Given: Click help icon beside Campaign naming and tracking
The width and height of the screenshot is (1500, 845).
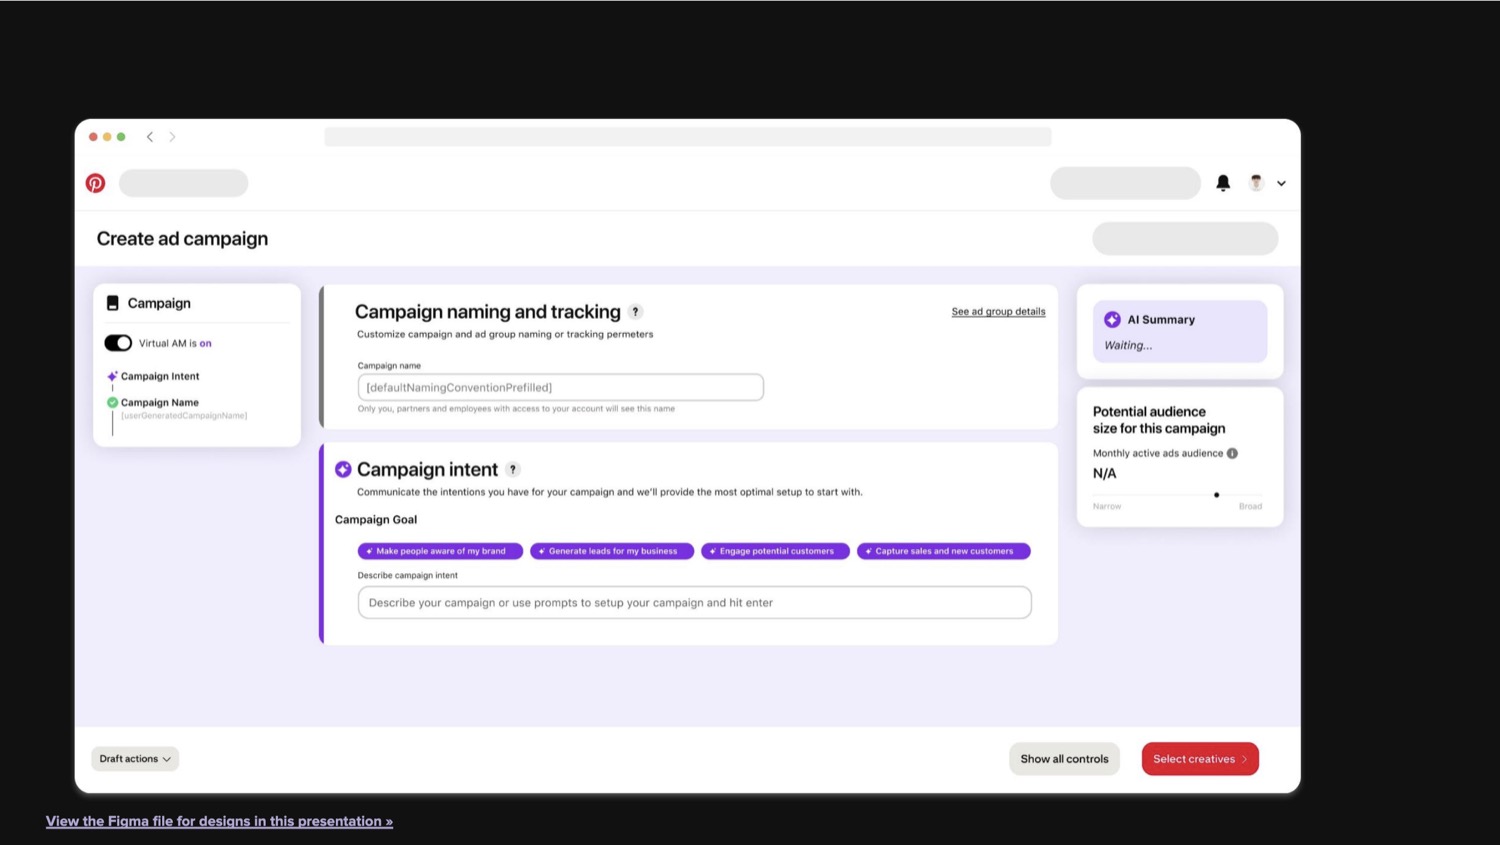Looking at the screenshot, I should click(x=635, y=312).
